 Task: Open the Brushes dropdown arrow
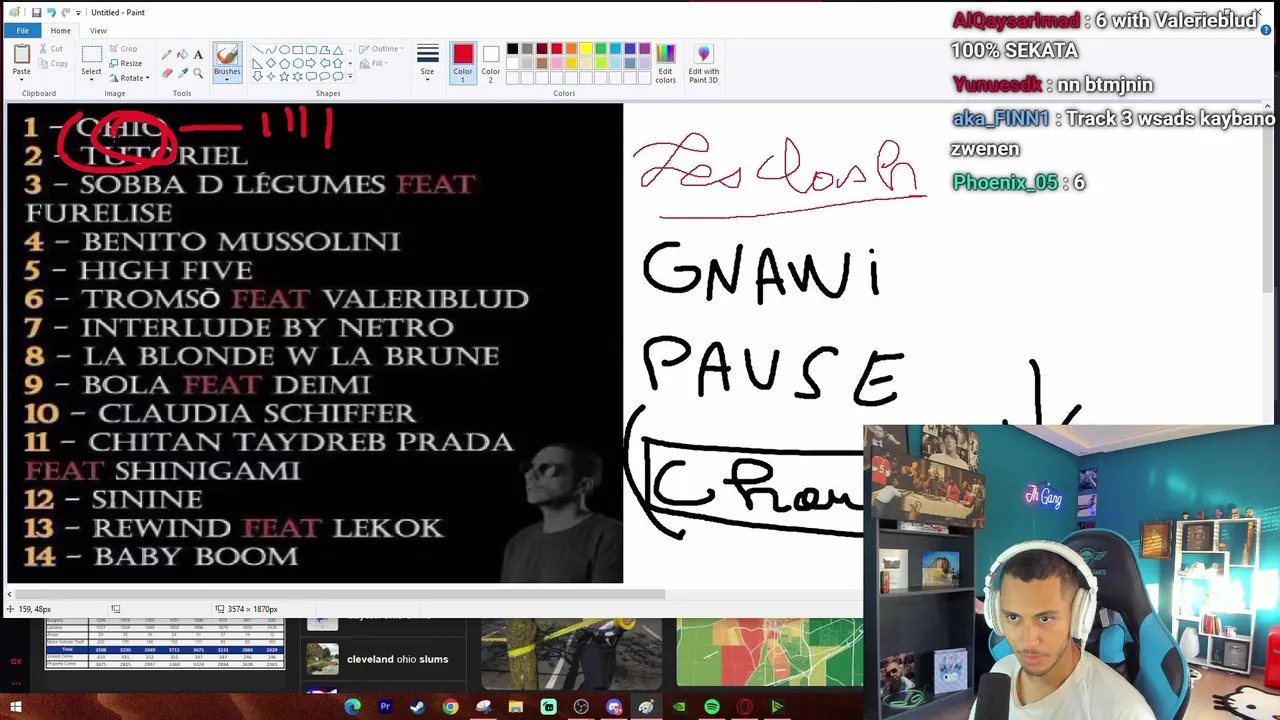click(227, 79)
